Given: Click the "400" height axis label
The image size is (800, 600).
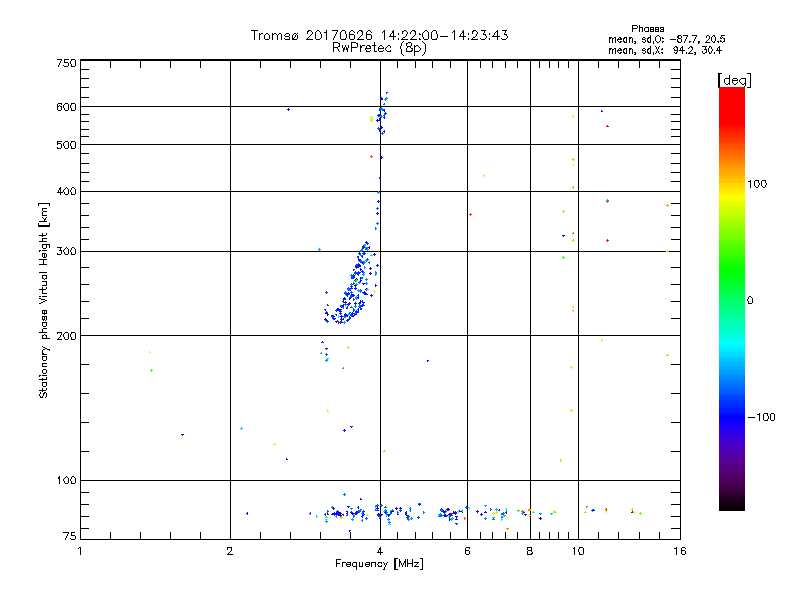Looking at the screenshot, I should click(x=66, y=191).
